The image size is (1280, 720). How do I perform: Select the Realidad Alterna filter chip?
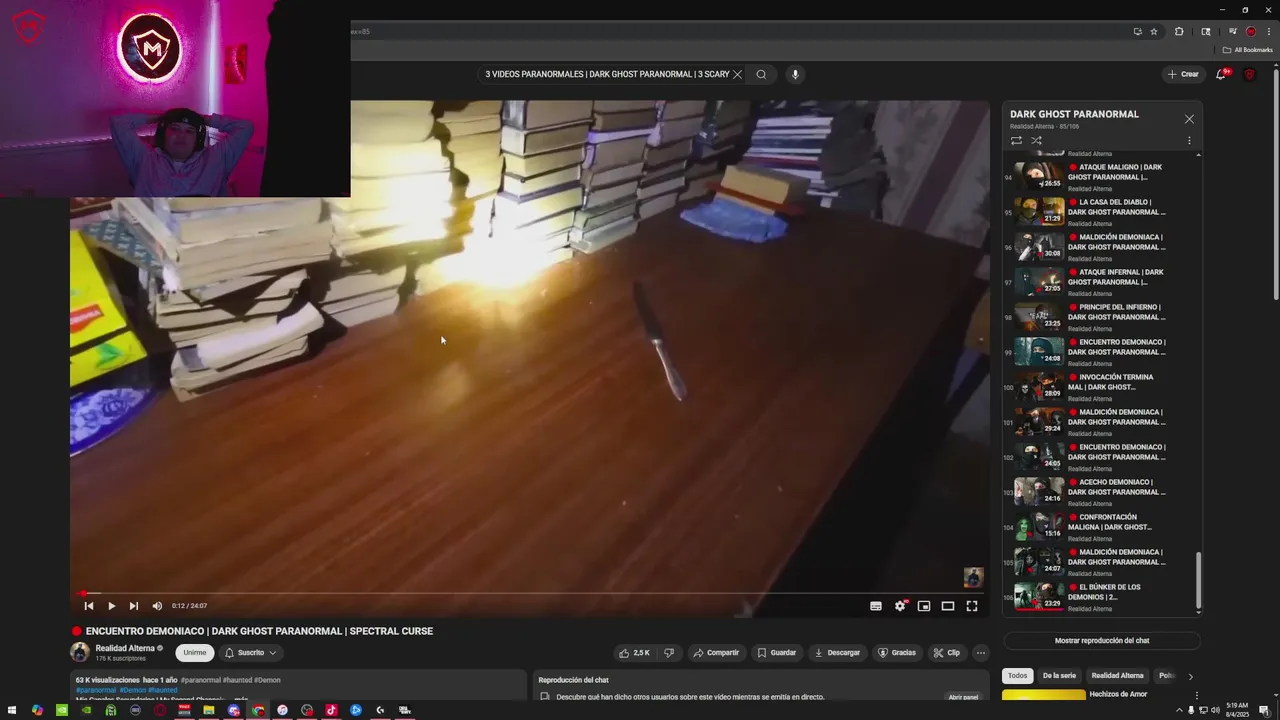pyautogui.click(x=1117, y=676)
